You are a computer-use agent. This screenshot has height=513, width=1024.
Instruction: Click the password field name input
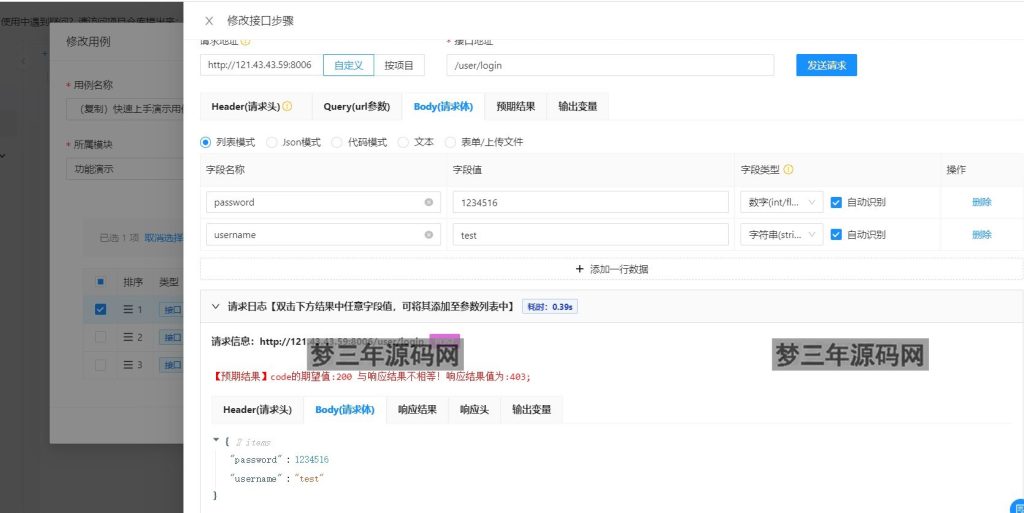coord(323,202)
